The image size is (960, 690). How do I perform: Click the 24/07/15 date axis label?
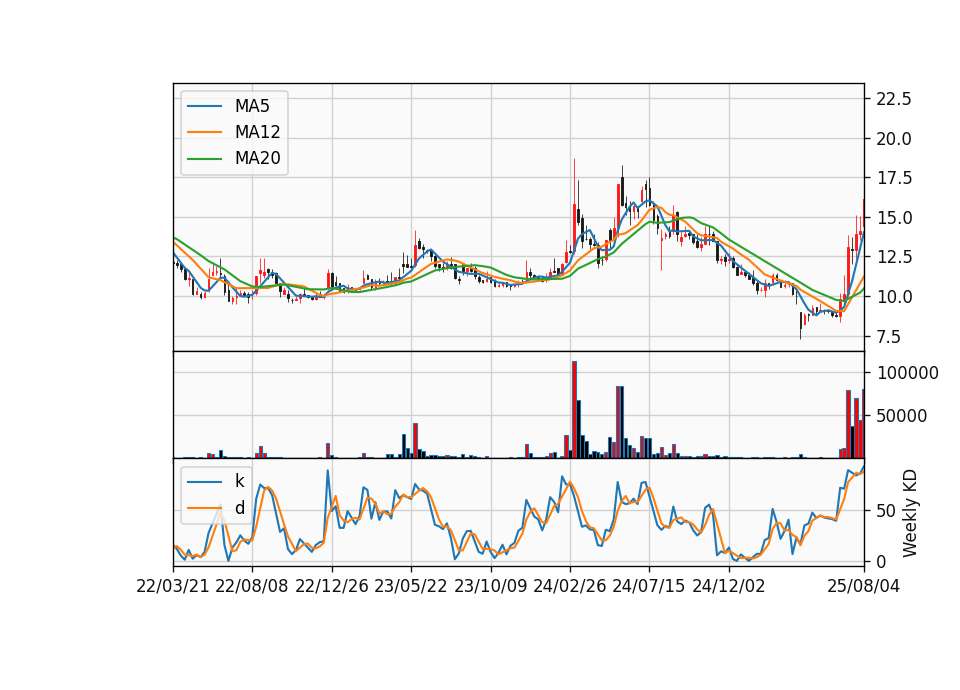[649, 586]
